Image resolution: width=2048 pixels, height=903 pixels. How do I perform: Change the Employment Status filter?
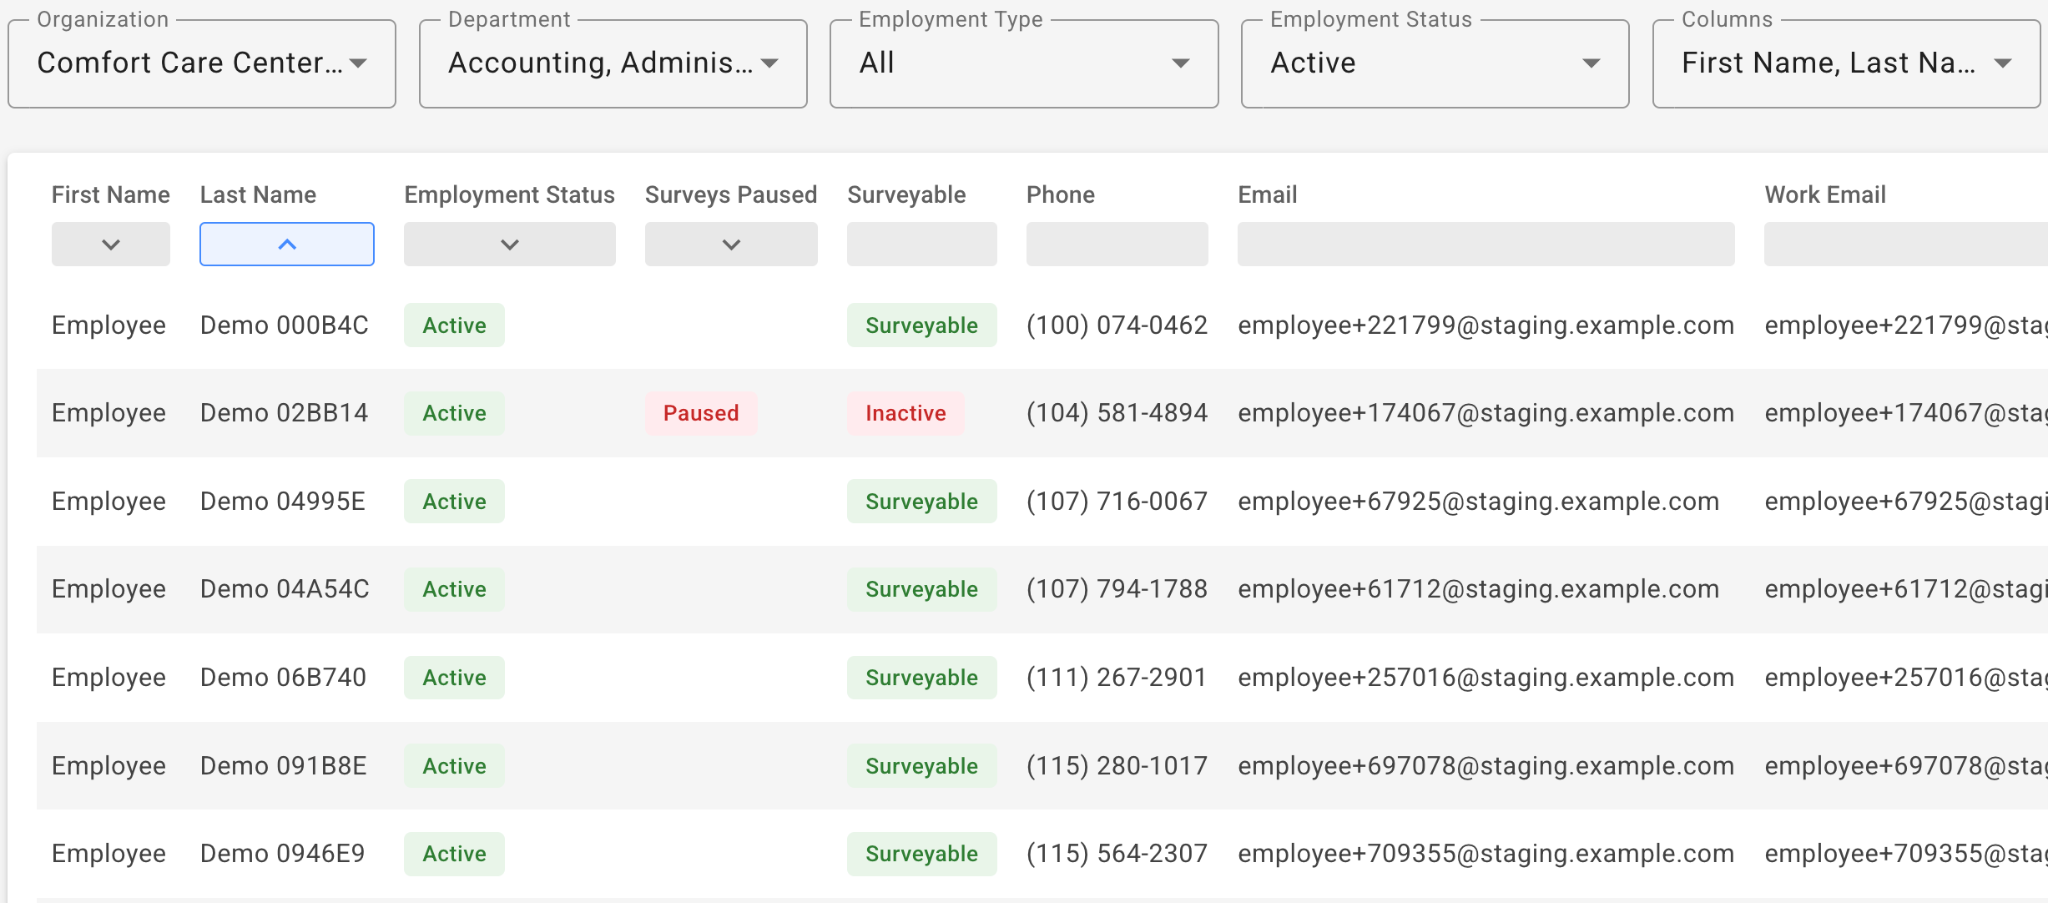1434,63
